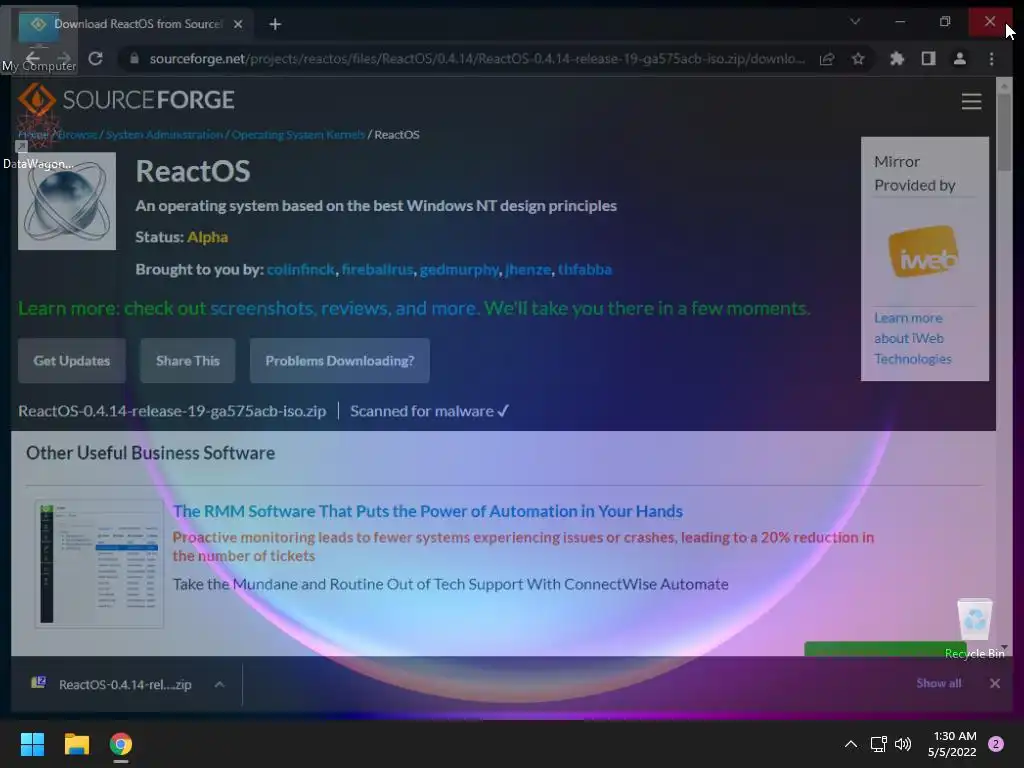1024x768 pixels.
Task: Close the Download ReactOS browser tab
Action: [238, 24]
